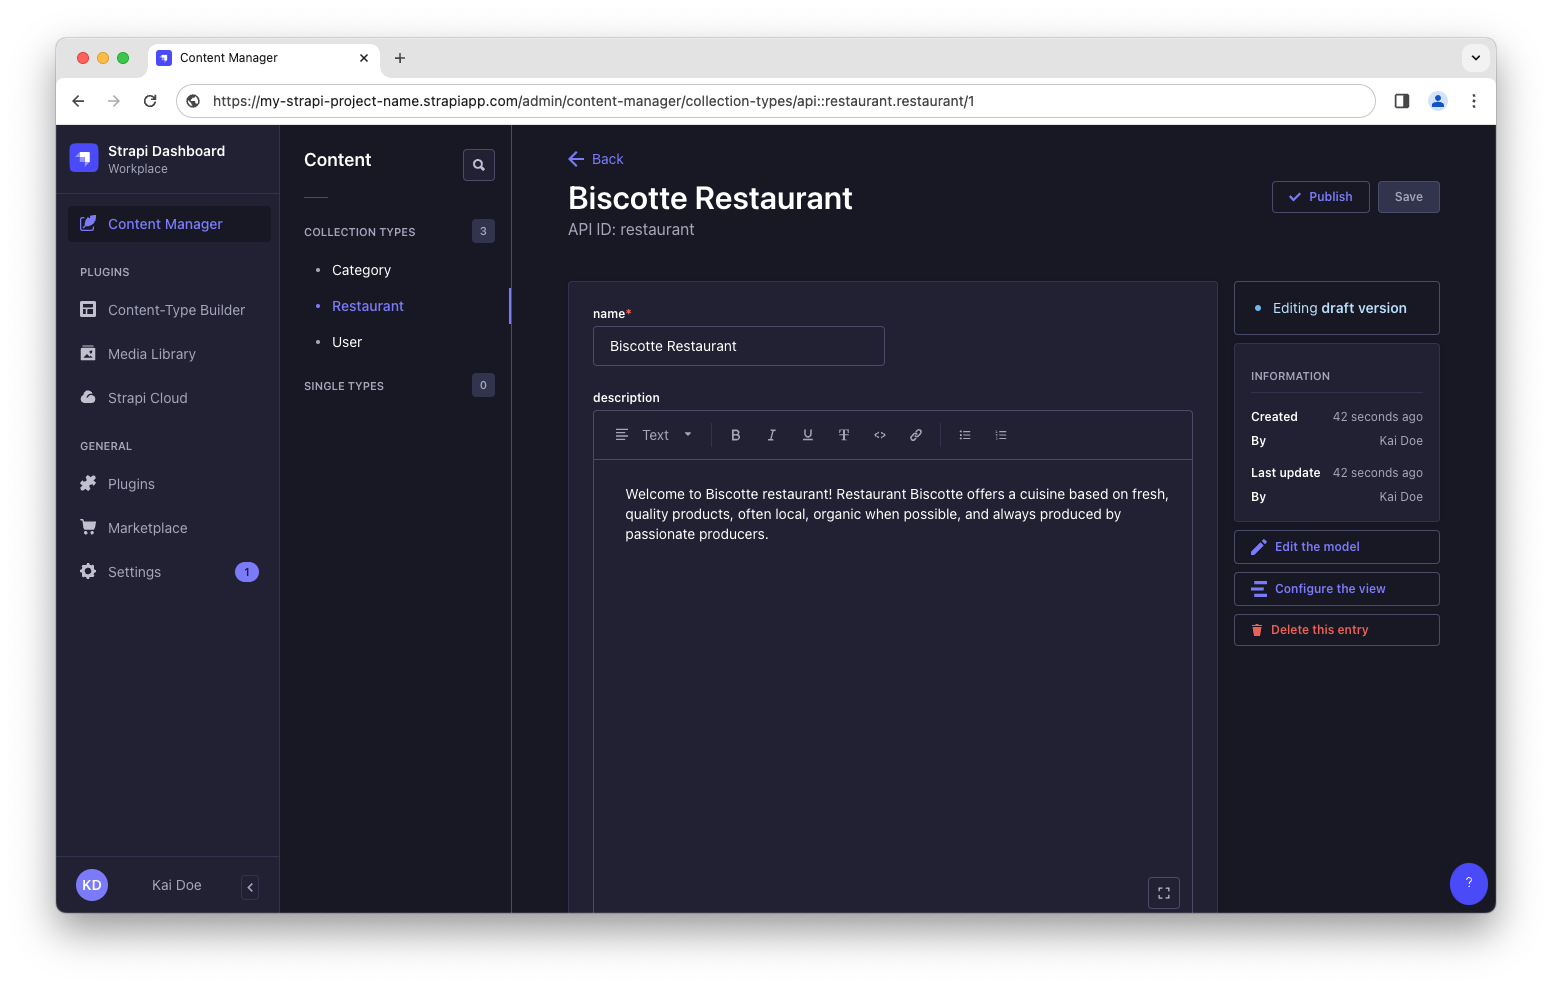
Task: Open the Media Library from the sidebar
Action: (152, 353)
